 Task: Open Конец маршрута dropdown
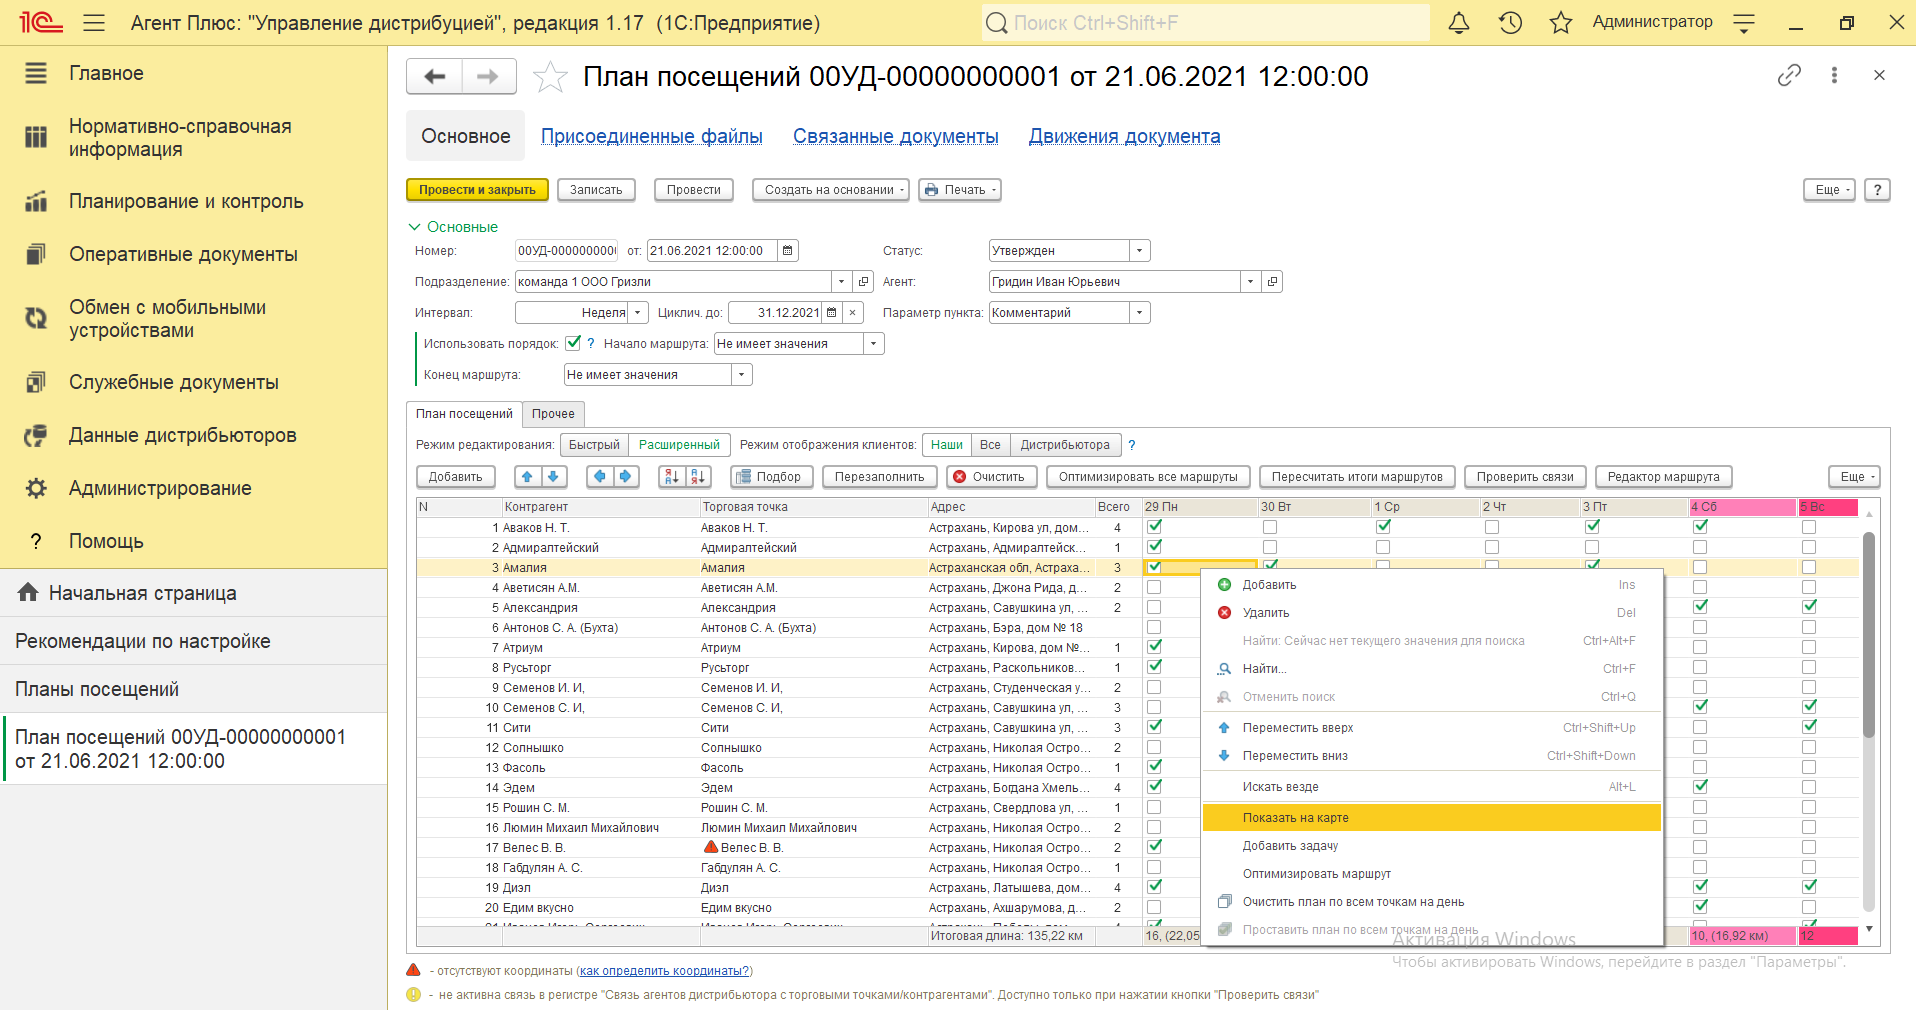click(x=742, y=375)
